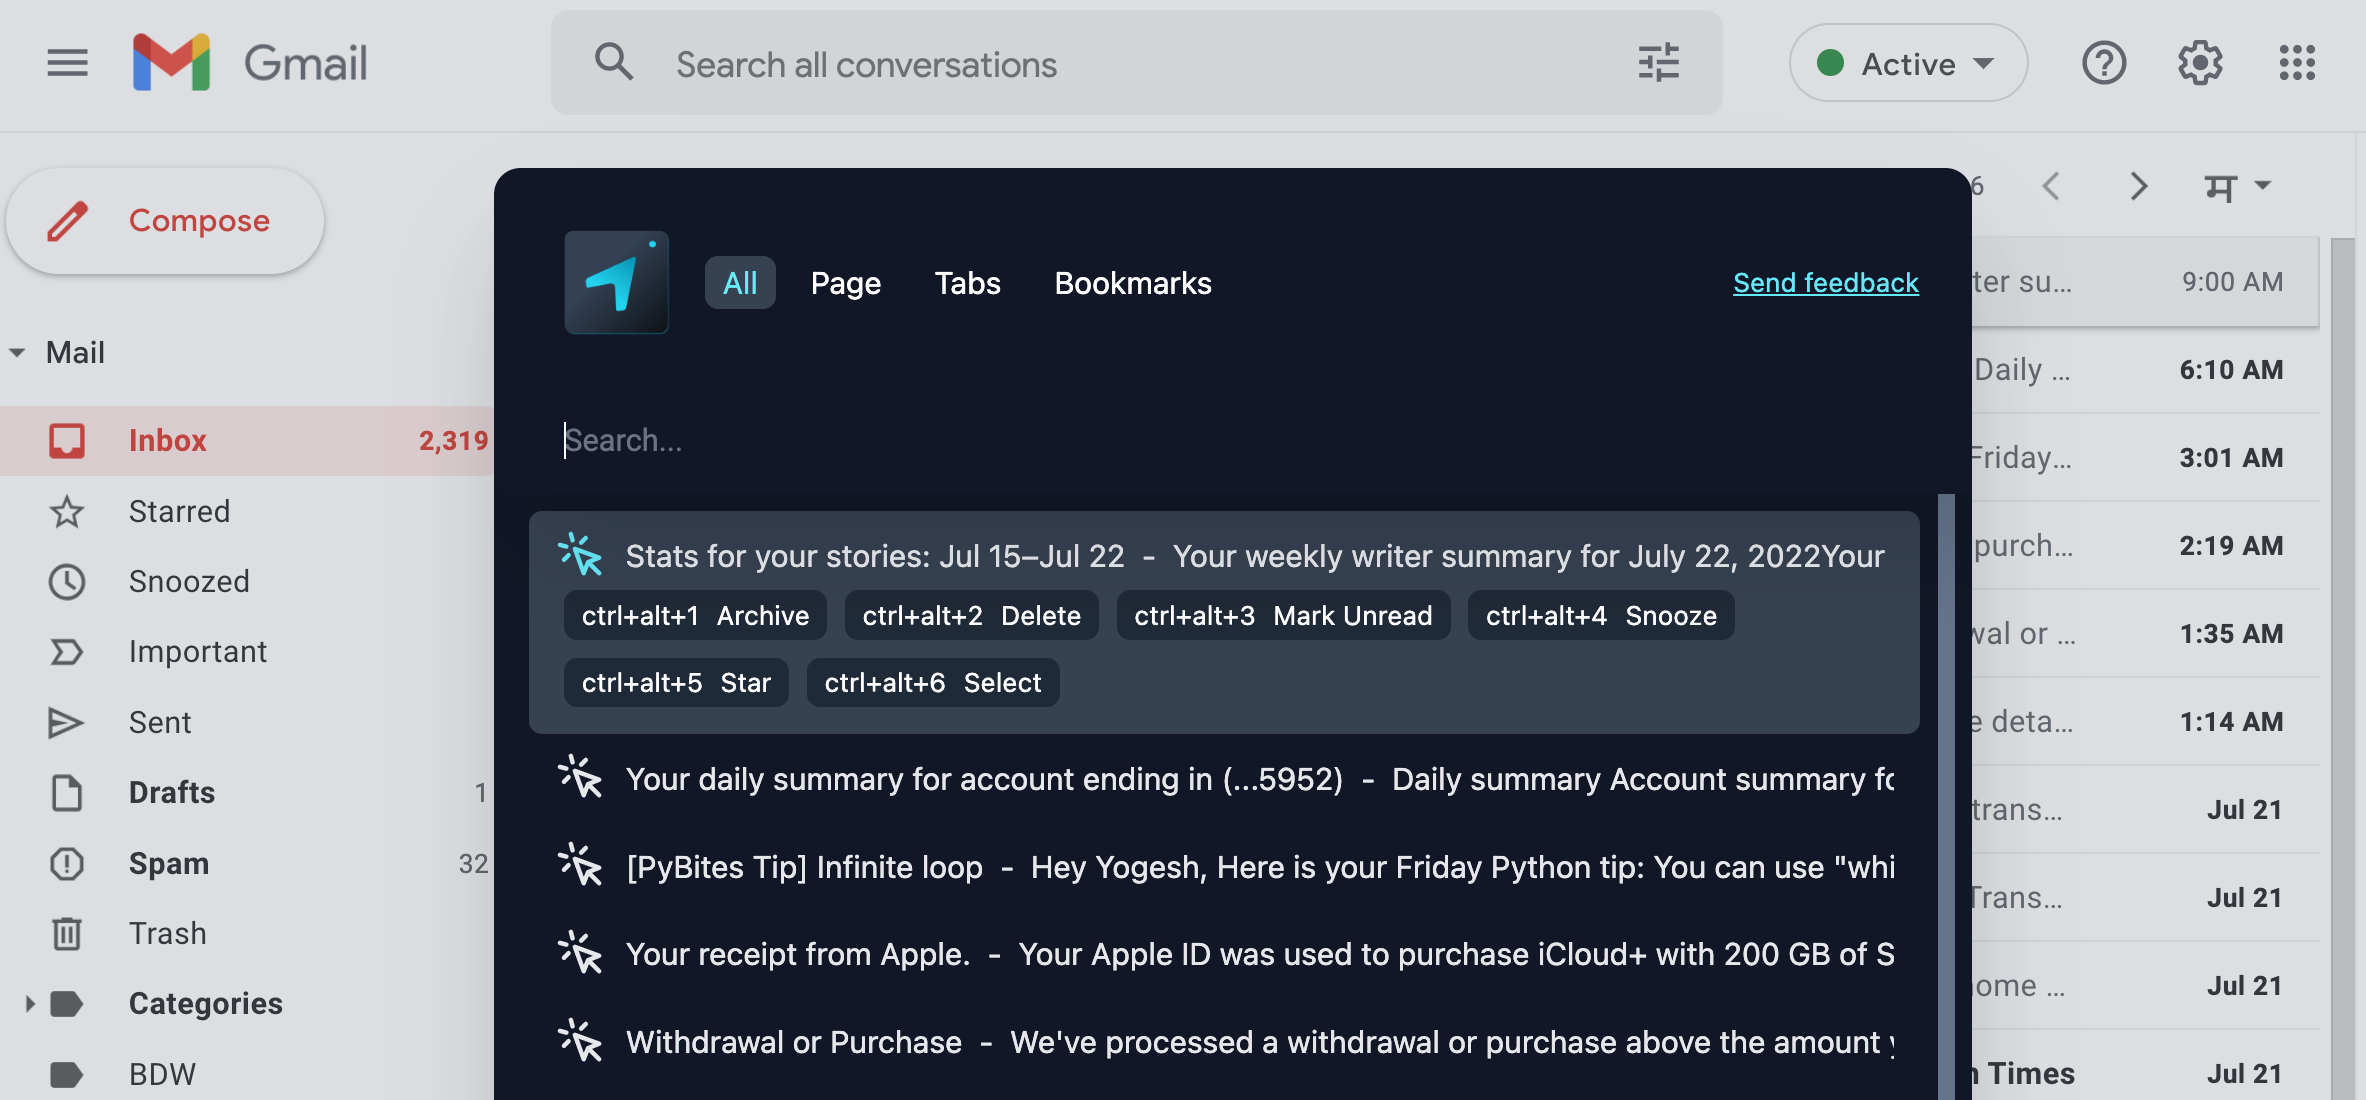2366x1100 pixels.
Task: Click the search options filter icon
Action: pyautogui.click(x=1658, y=63)
